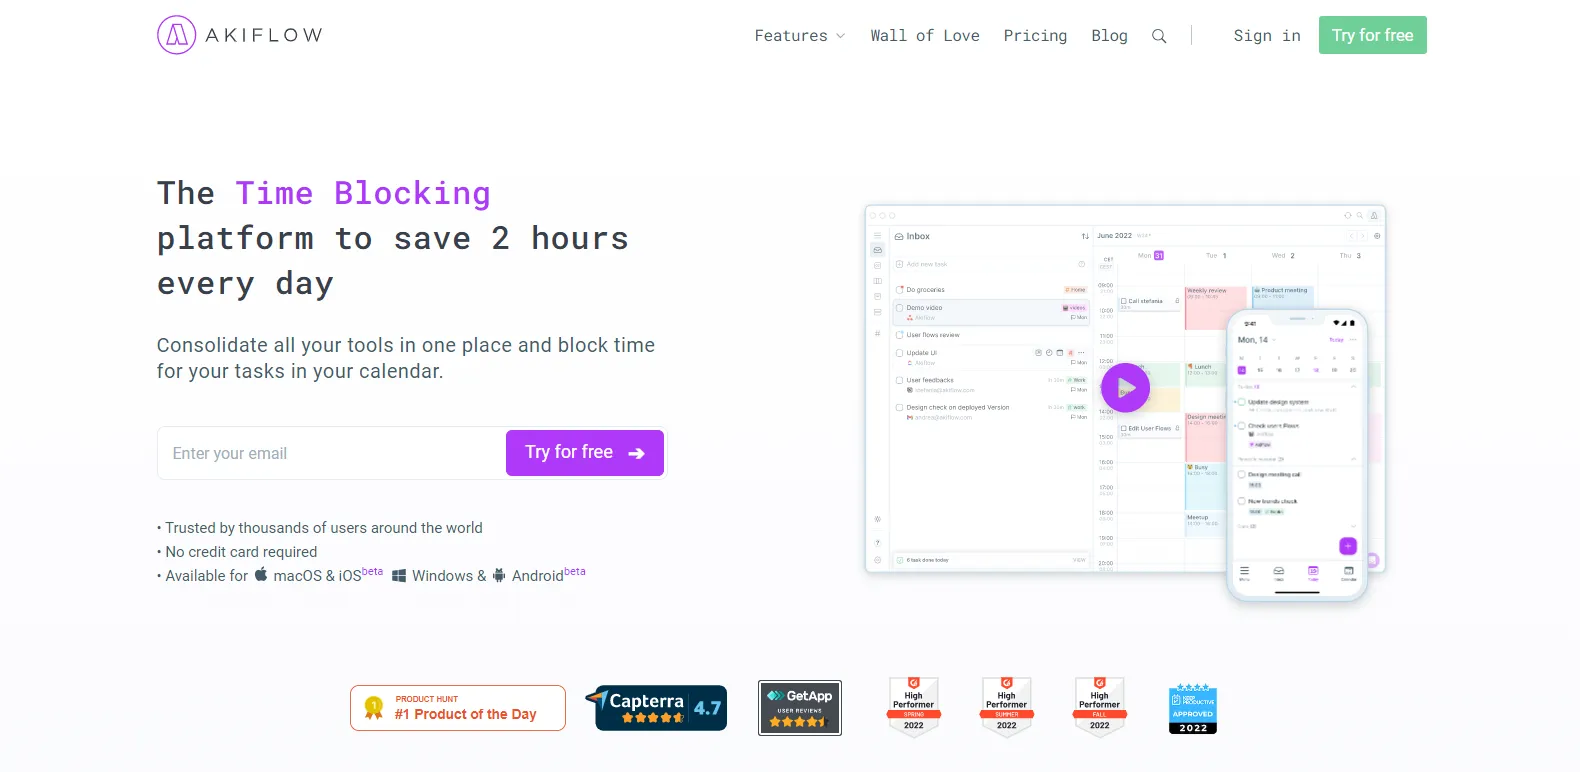Select the Today tab in phone preview

(x=1313, y=573)
